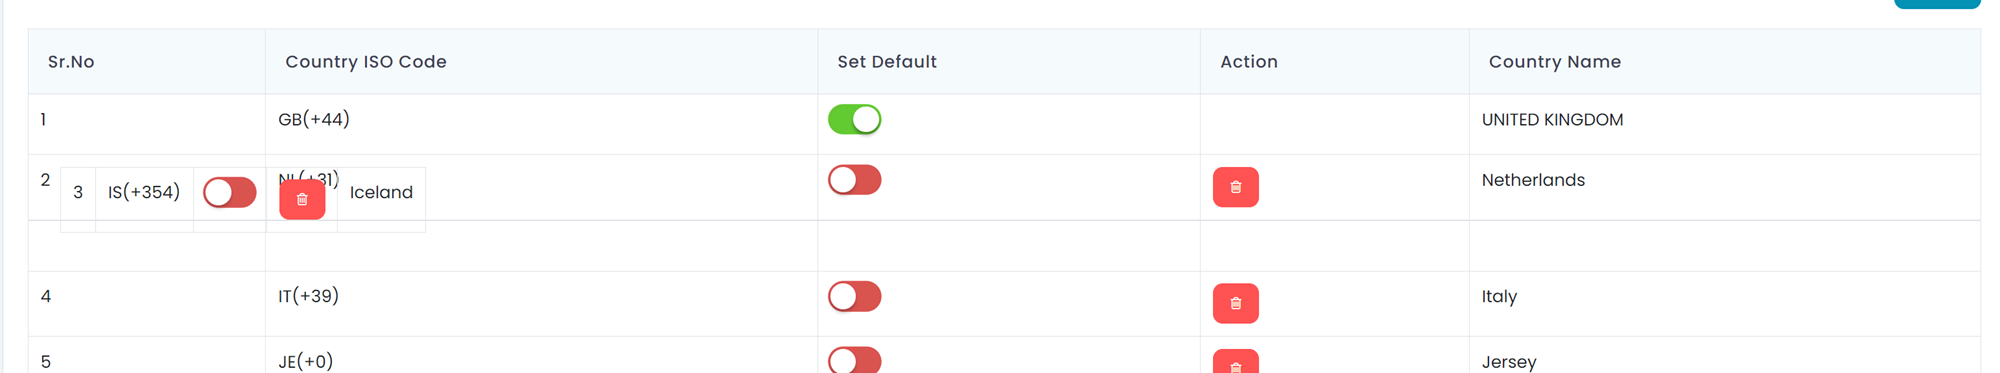
Task: Click the Country ISO Code column header
Action: tap(366, 62)
